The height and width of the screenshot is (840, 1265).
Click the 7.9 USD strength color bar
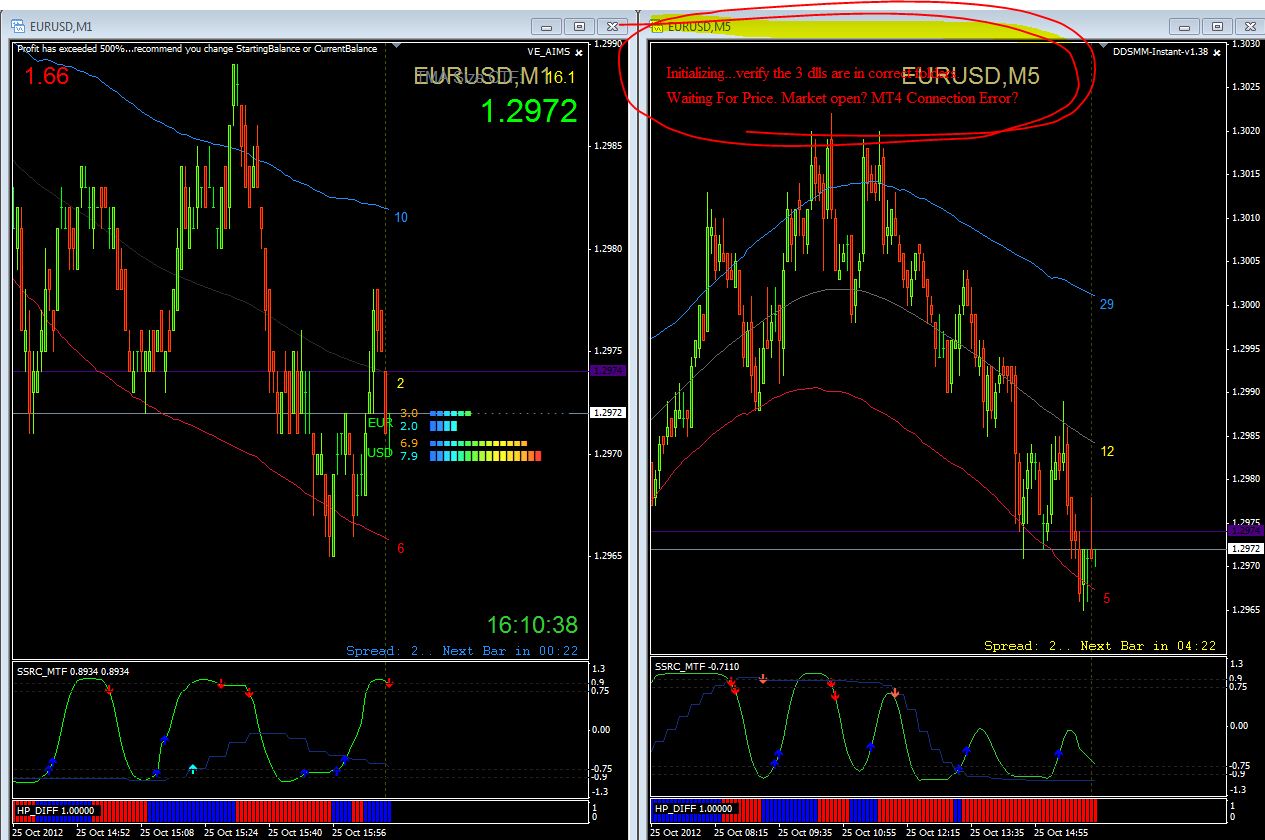pos(485,456)
